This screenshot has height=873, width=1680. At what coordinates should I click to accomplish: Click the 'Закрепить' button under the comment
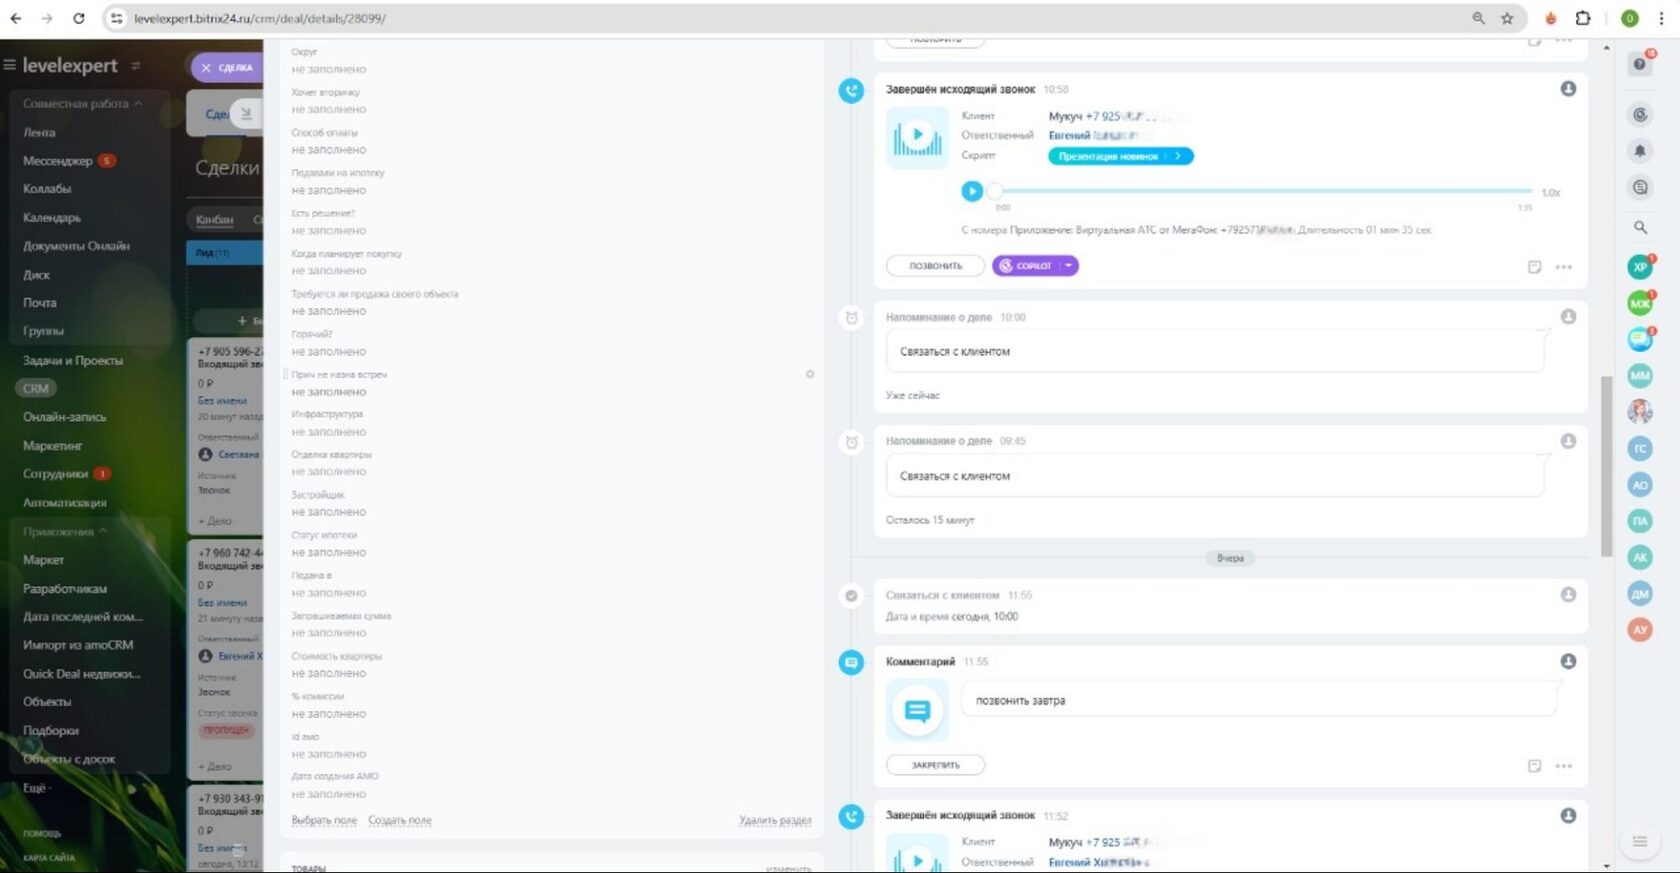coord(935,765)
